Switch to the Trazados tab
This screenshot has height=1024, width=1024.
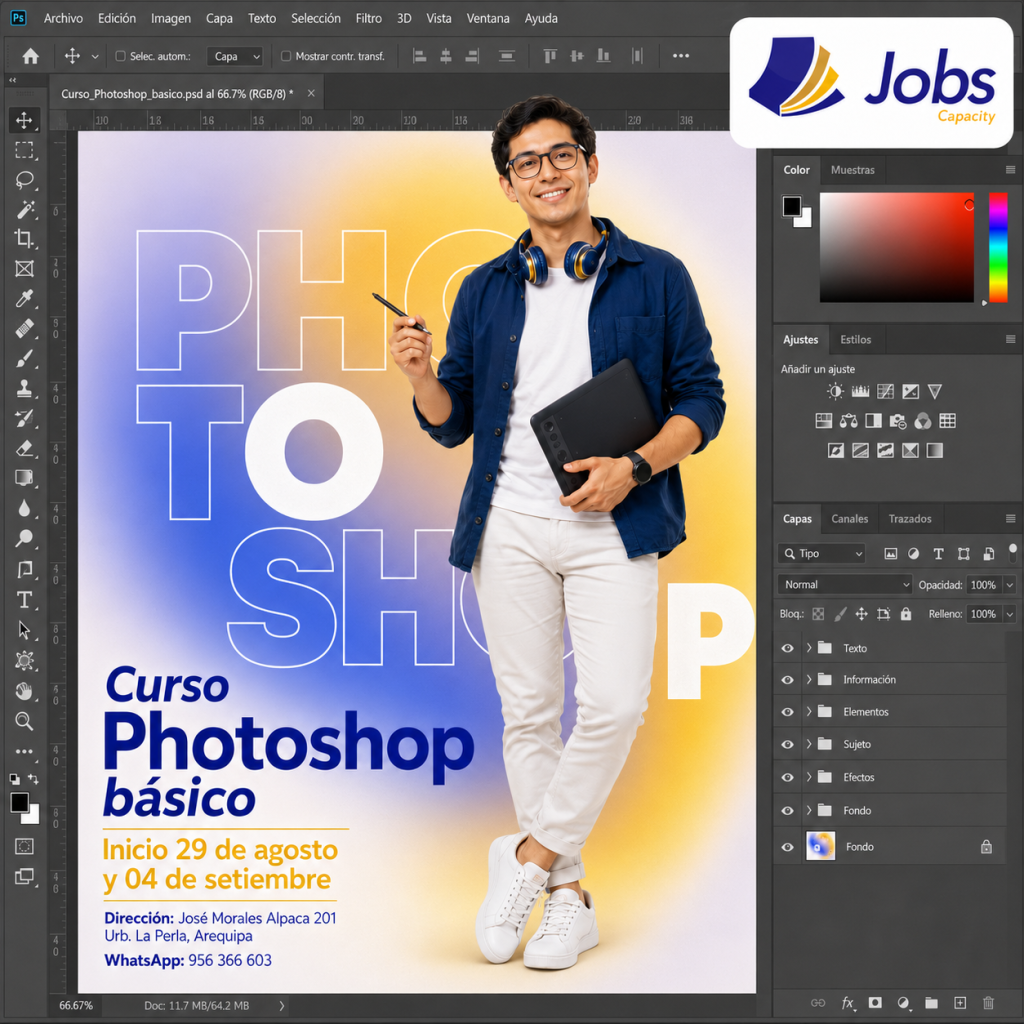[x=910, y=519]
